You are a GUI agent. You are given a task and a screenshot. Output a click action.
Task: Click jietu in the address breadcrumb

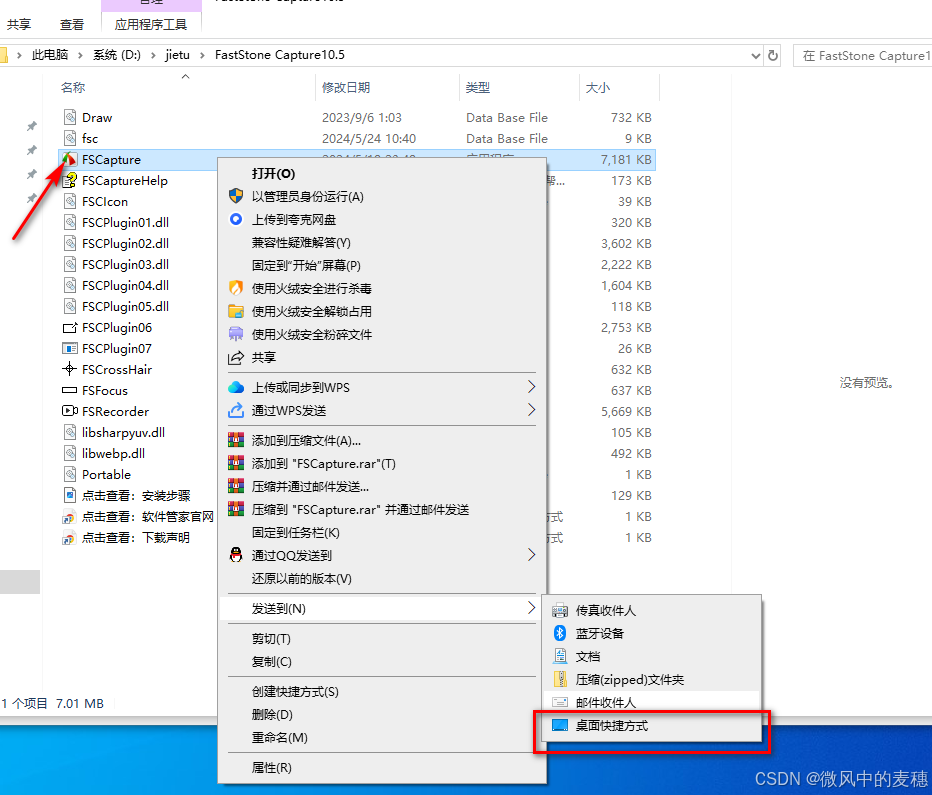[178, 55]
